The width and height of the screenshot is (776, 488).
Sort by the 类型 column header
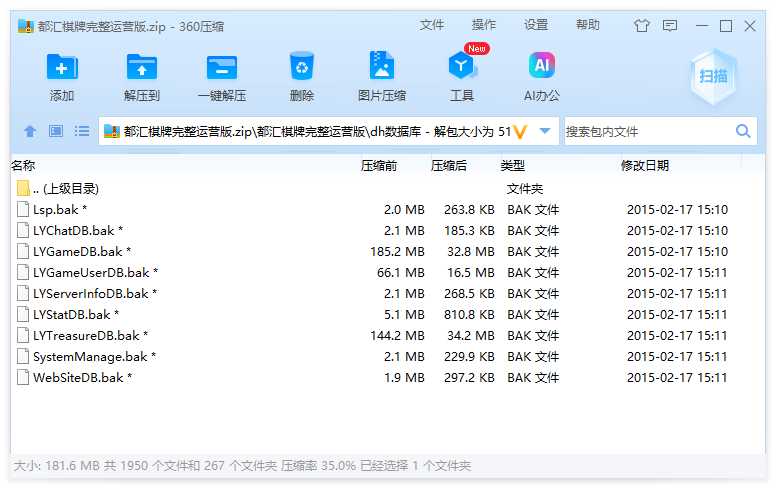tap(512, 165)
